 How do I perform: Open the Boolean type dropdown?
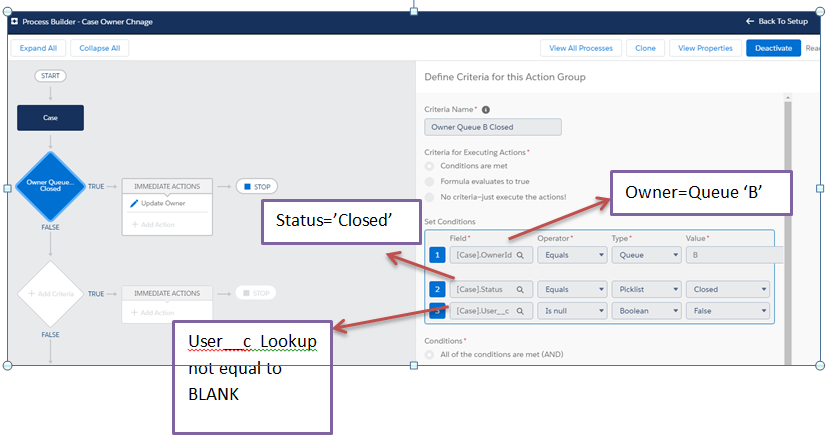click(x=646, y=311)
